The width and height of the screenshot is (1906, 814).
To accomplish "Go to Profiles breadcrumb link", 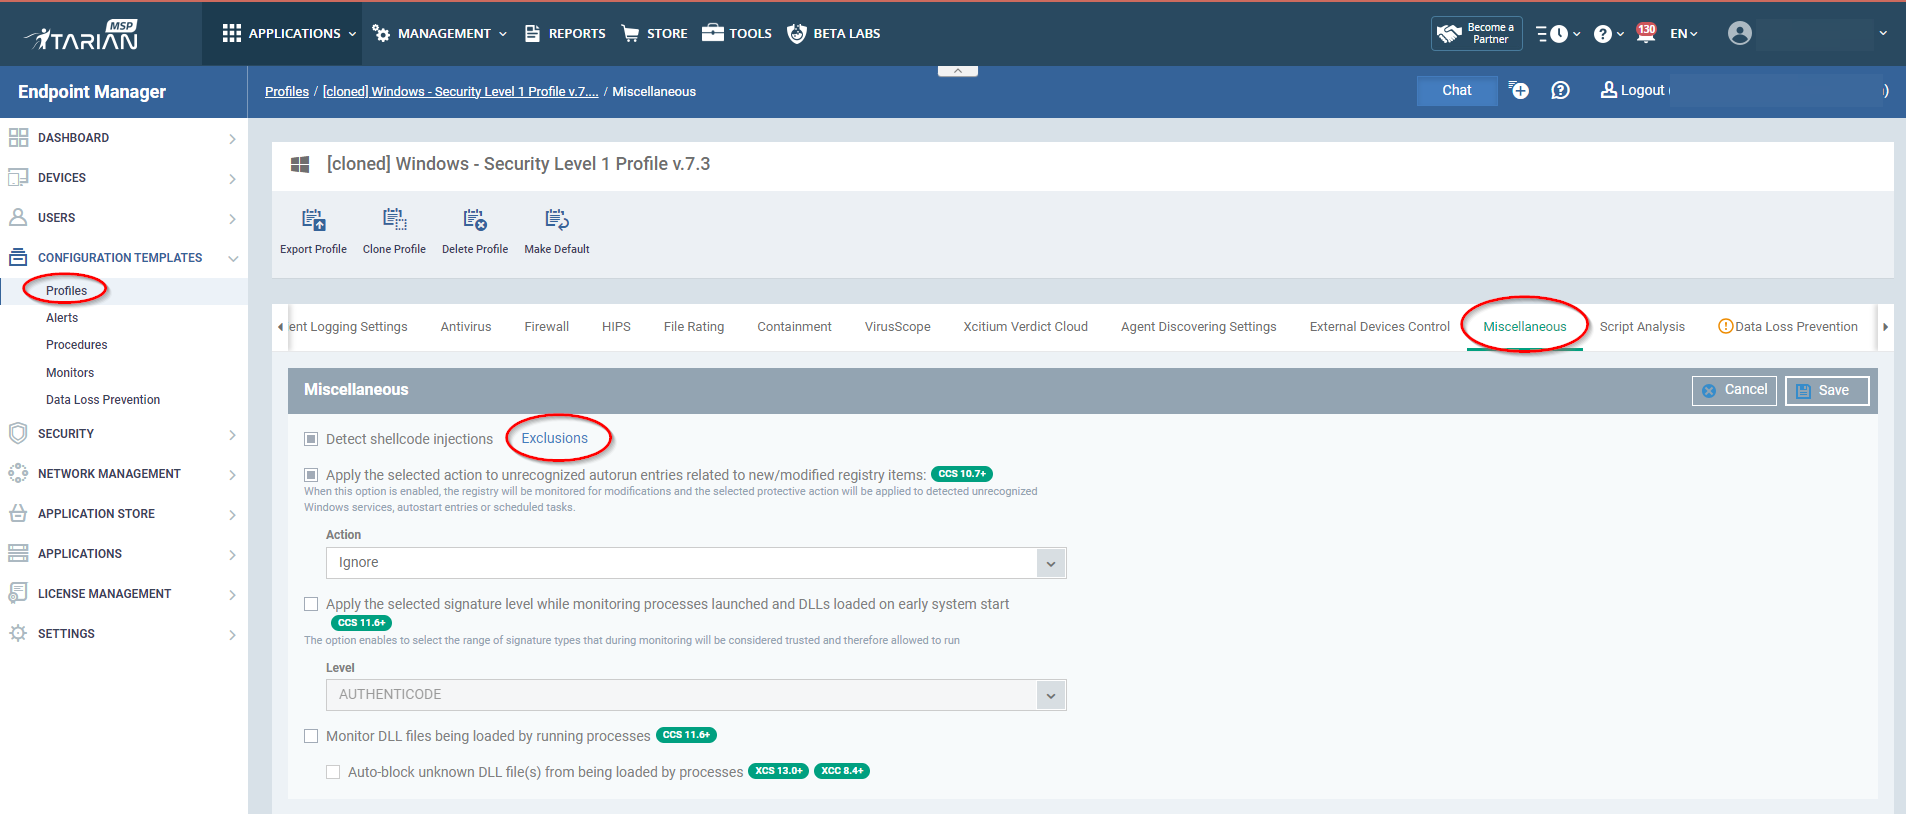I will (x=287, y=91).
